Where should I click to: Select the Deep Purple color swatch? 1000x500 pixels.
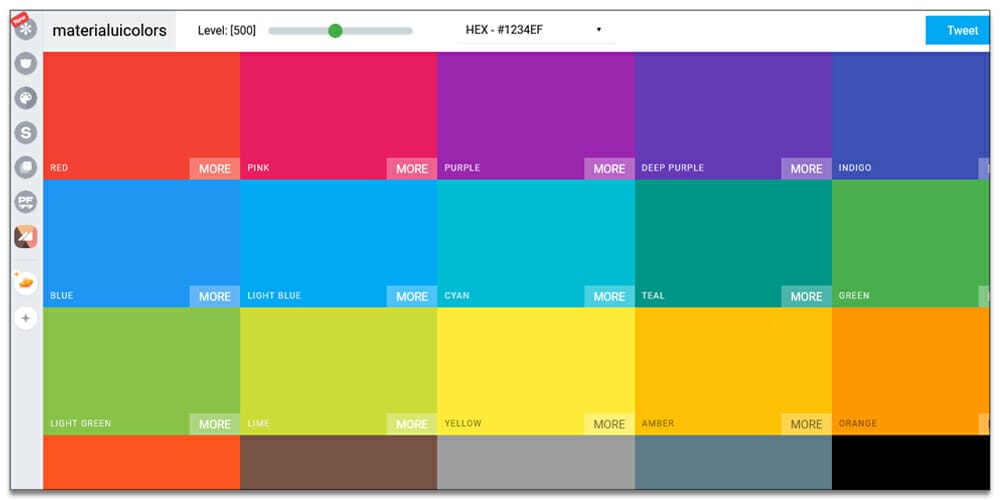pyautogui.click(x=733, y=115)
